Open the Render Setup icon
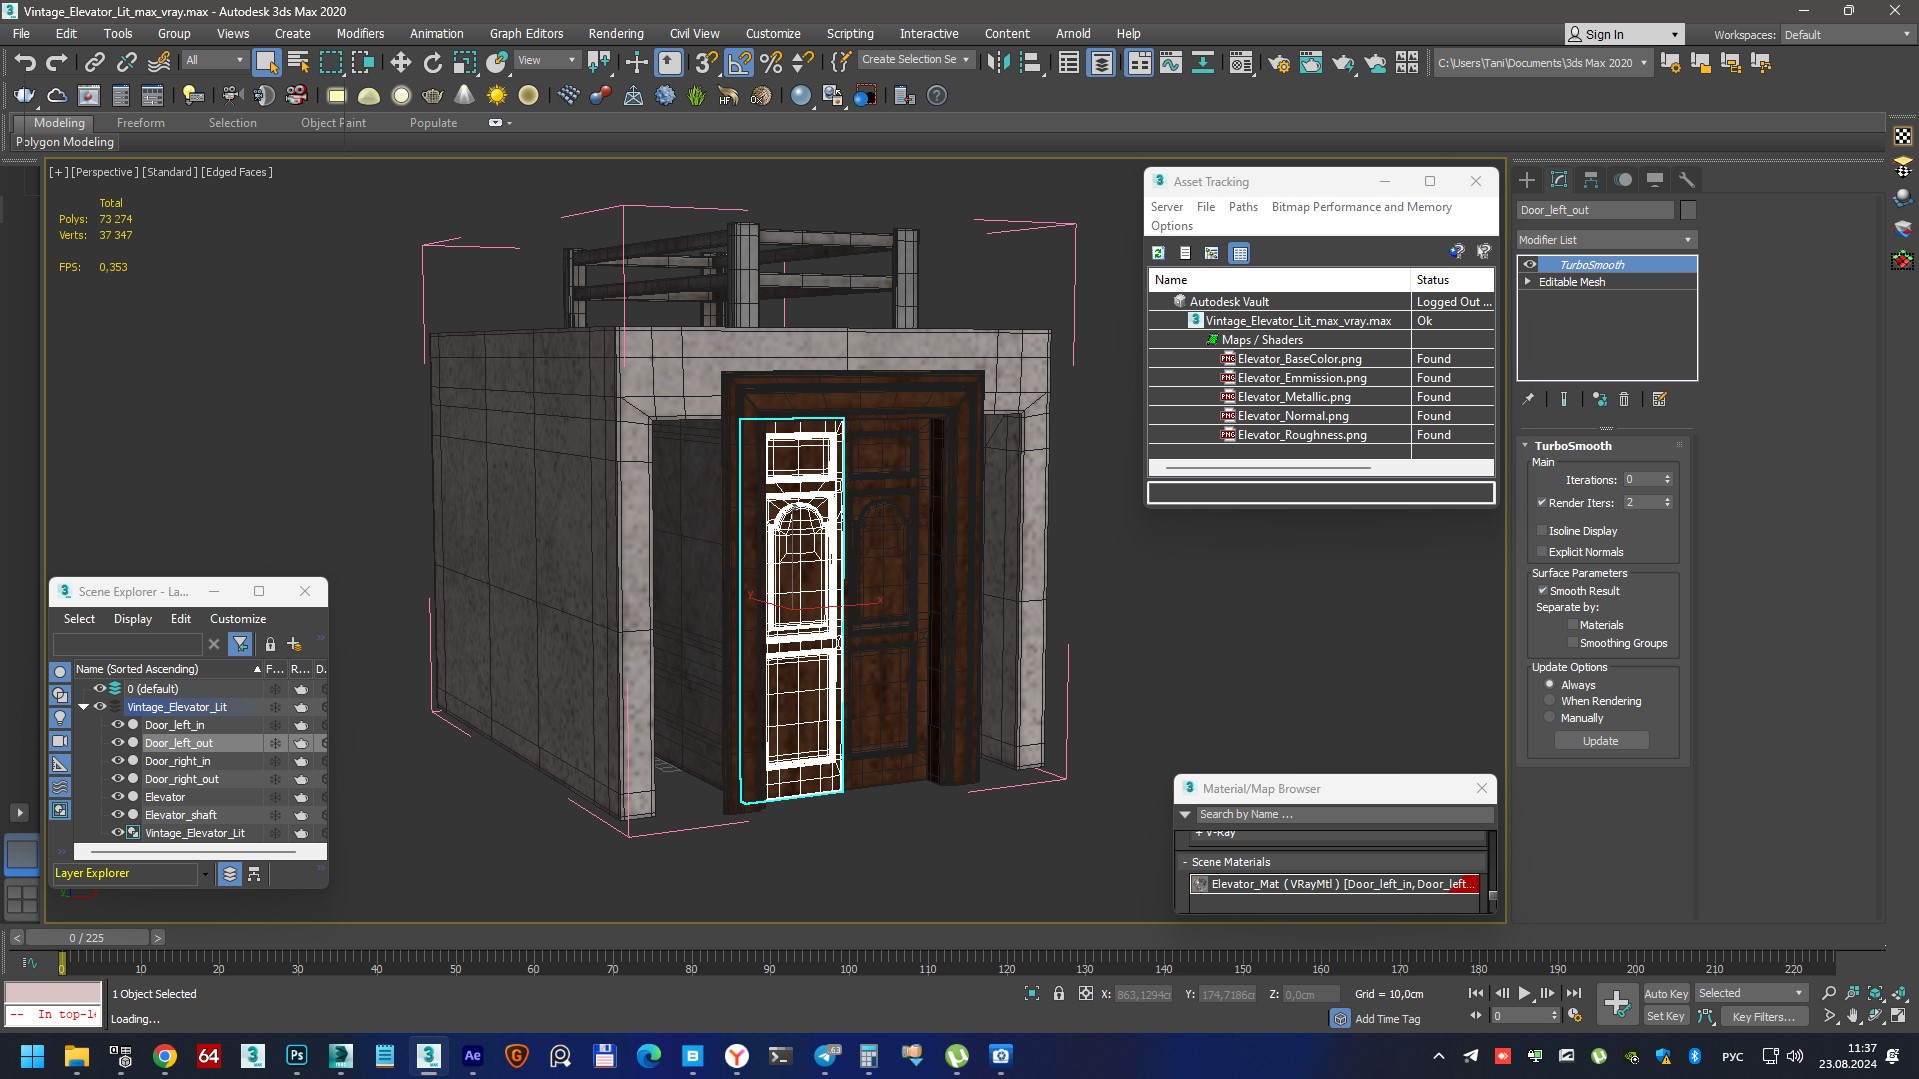 1278,63
